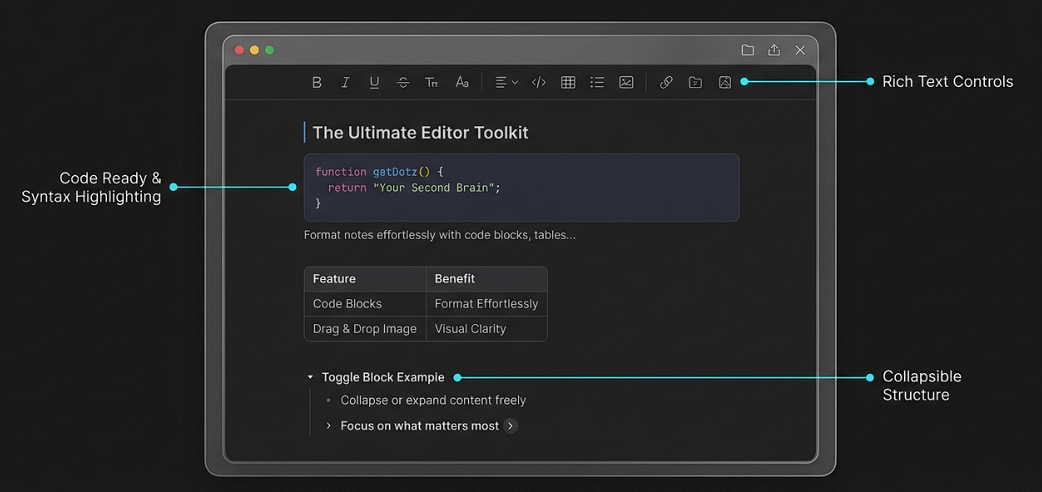Insert a hyperlink
The height and width of the screenshot is (492, 1042).
666,83
